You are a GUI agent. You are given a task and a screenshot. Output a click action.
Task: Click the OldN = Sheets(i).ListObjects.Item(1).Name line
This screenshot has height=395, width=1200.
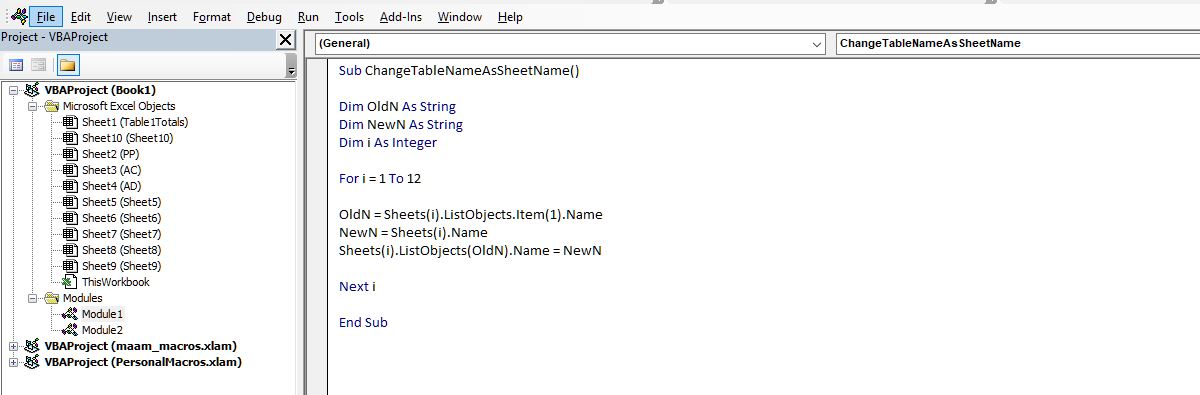[x=471, y=215]
